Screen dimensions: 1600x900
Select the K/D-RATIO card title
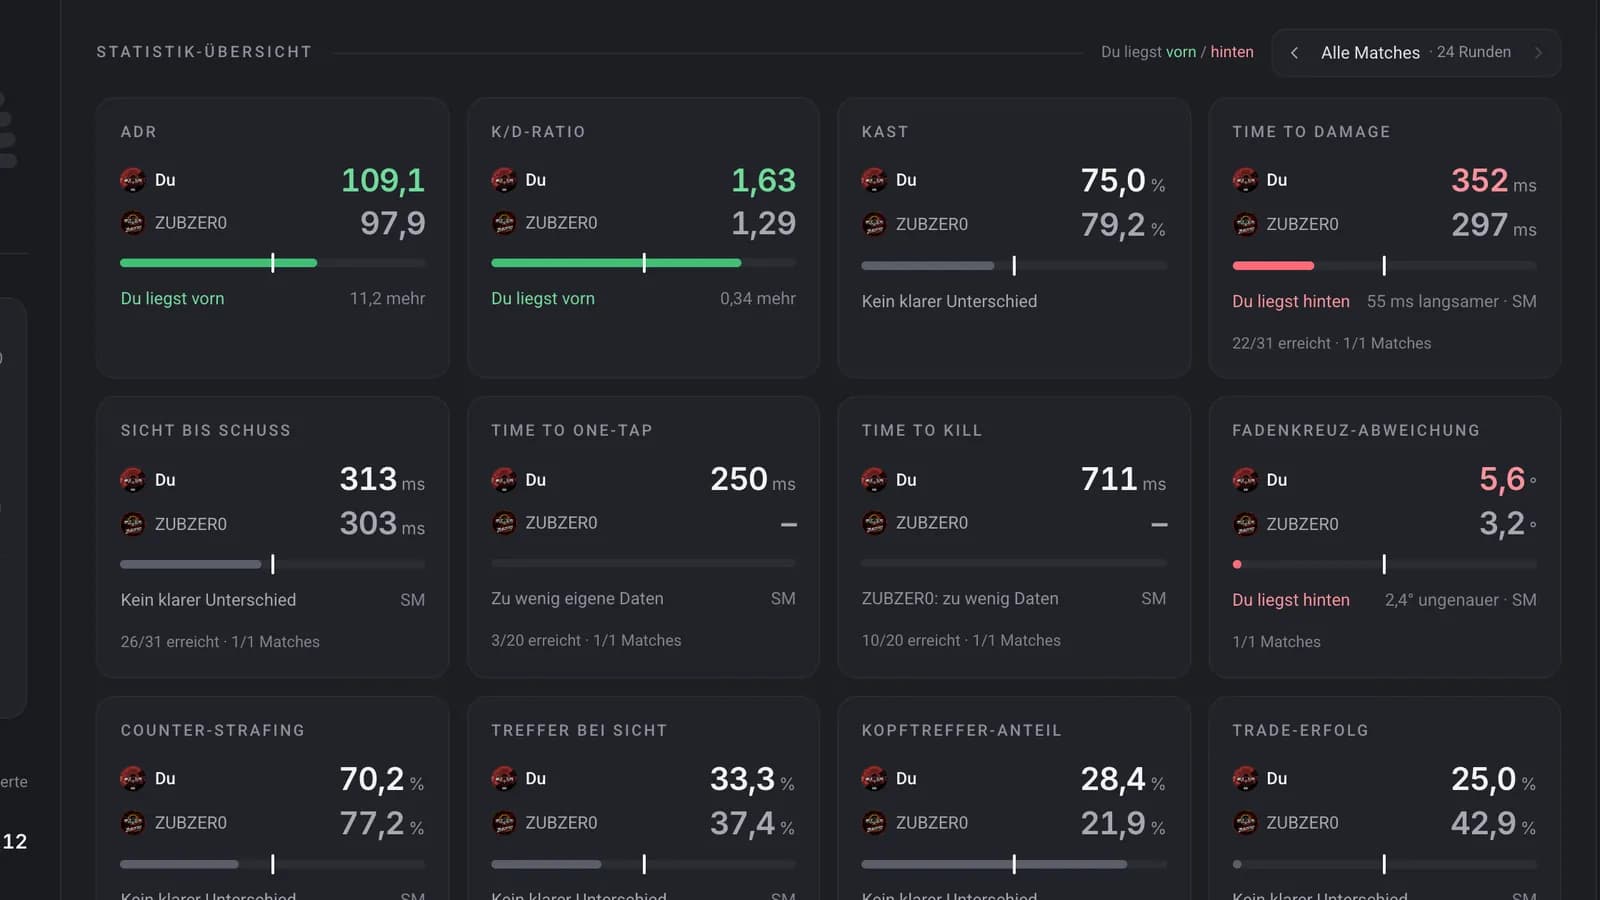pos(538,132)
